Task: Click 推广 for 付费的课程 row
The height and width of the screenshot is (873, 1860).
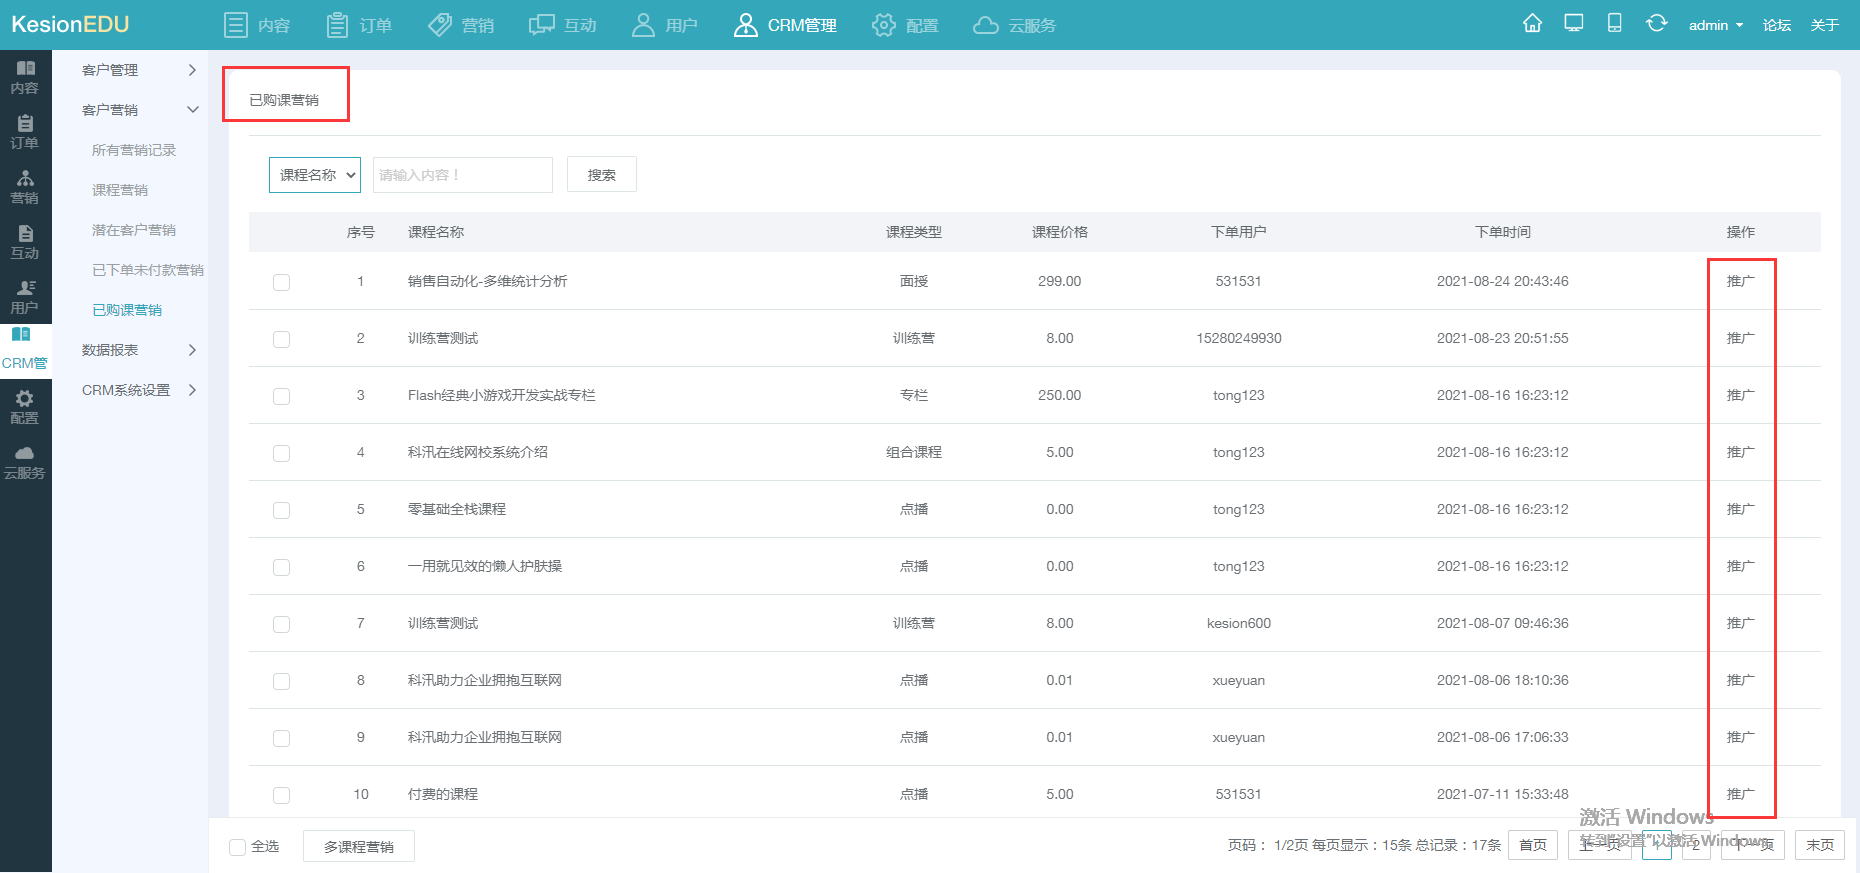Action: (1741, 794)
